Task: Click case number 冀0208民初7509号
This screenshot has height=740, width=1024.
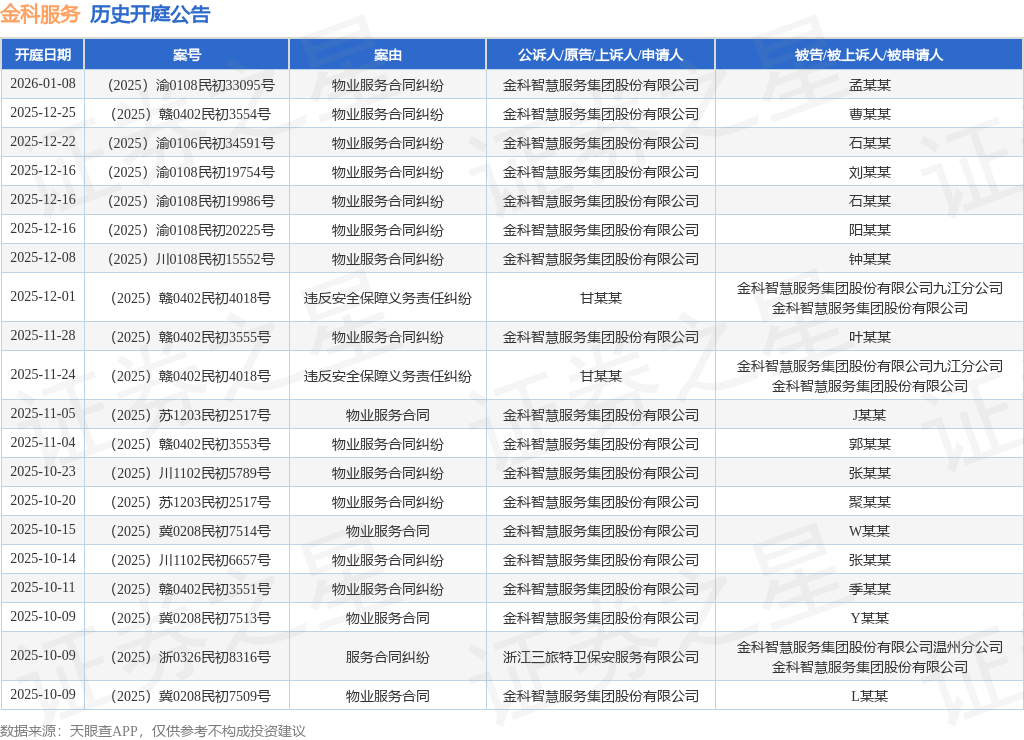Action: [x=191, y=696]
